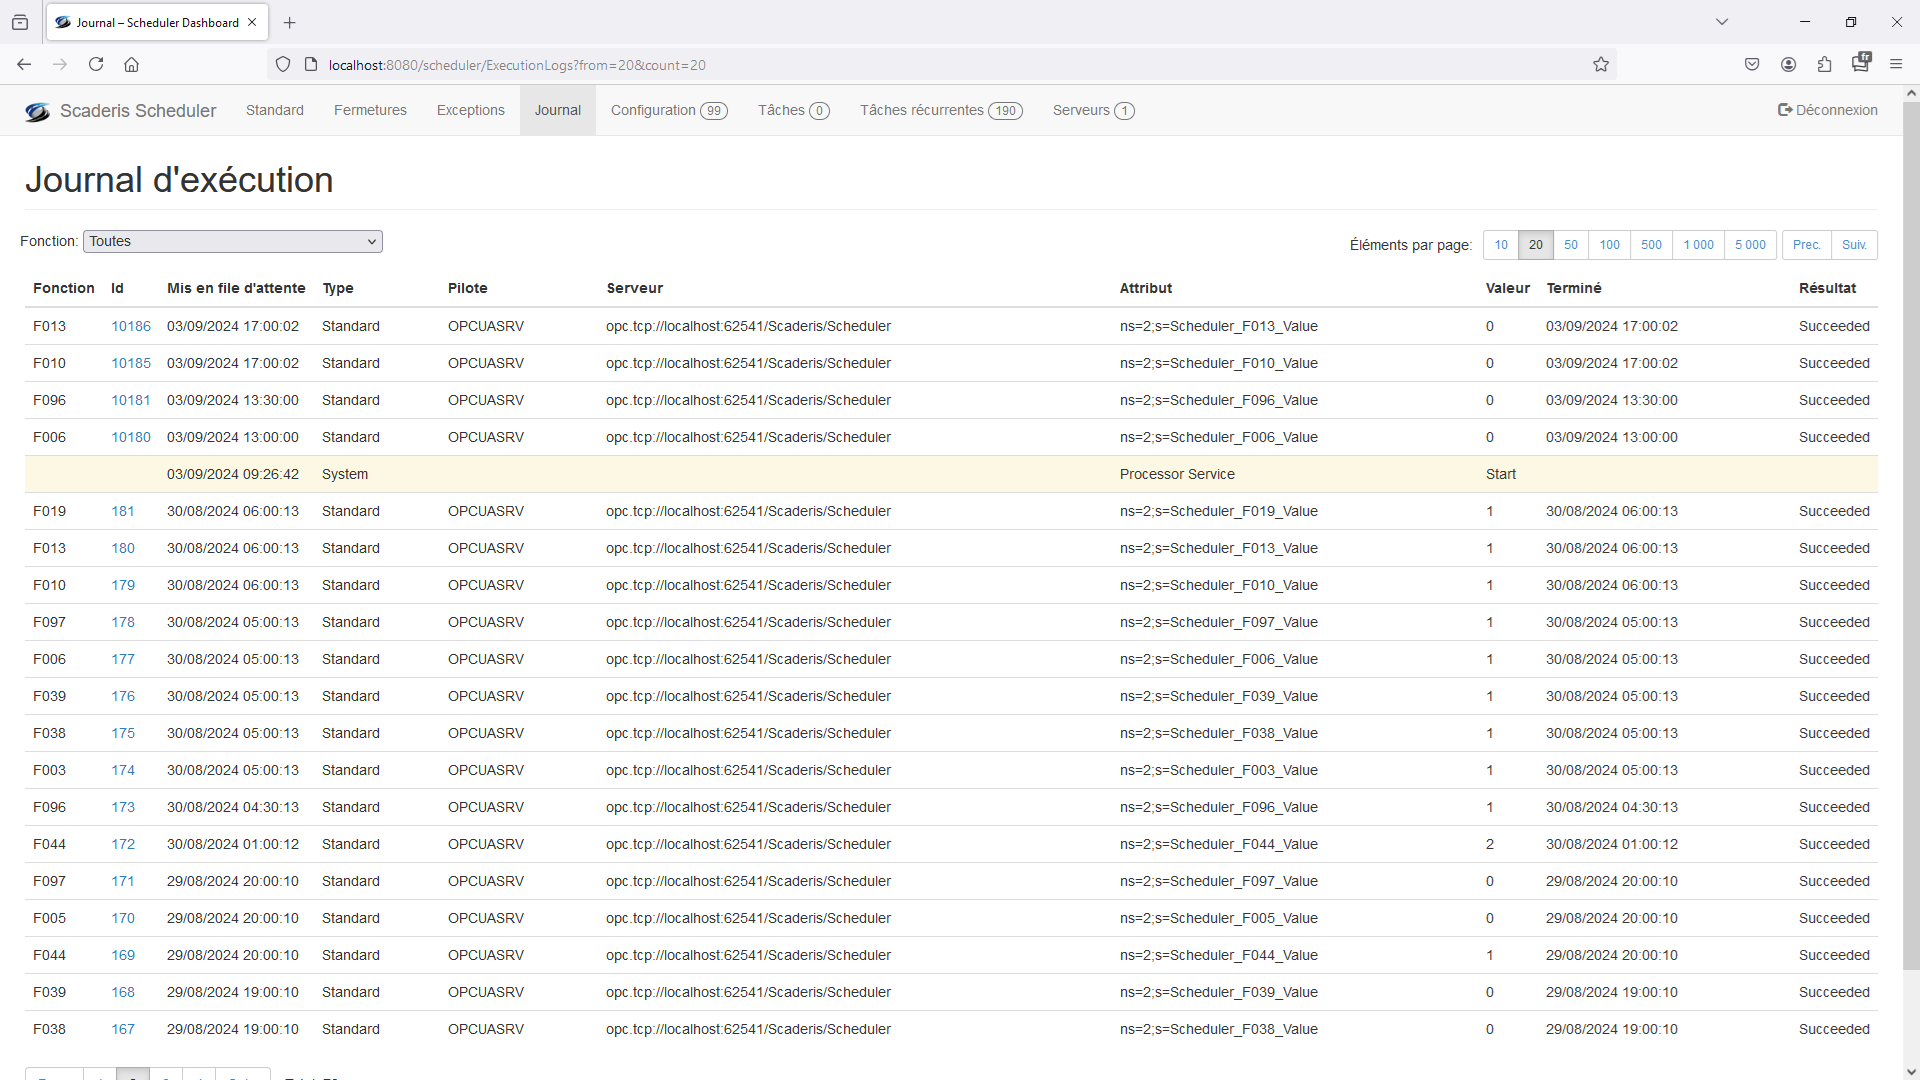Image resolution: width=1920 pixels, height=1080 pixels.
Task: Go to next page with Suiv.
Action: (x=1854, y=245)
